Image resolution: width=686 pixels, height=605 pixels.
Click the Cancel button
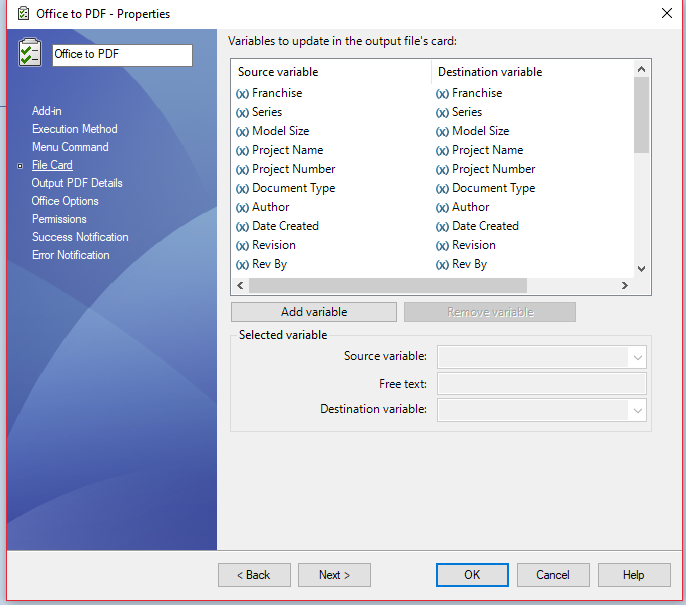(553, 575)
